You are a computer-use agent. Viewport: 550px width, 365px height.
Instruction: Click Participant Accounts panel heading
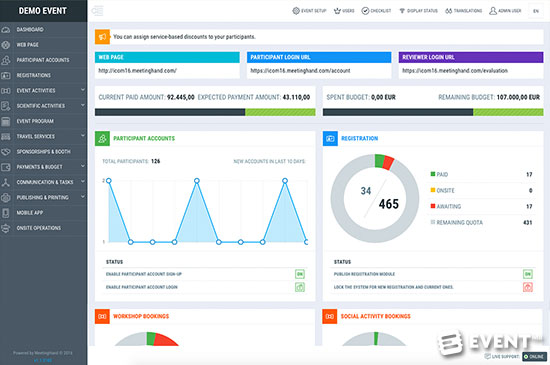pyautogui.click(x=144, y=138)
